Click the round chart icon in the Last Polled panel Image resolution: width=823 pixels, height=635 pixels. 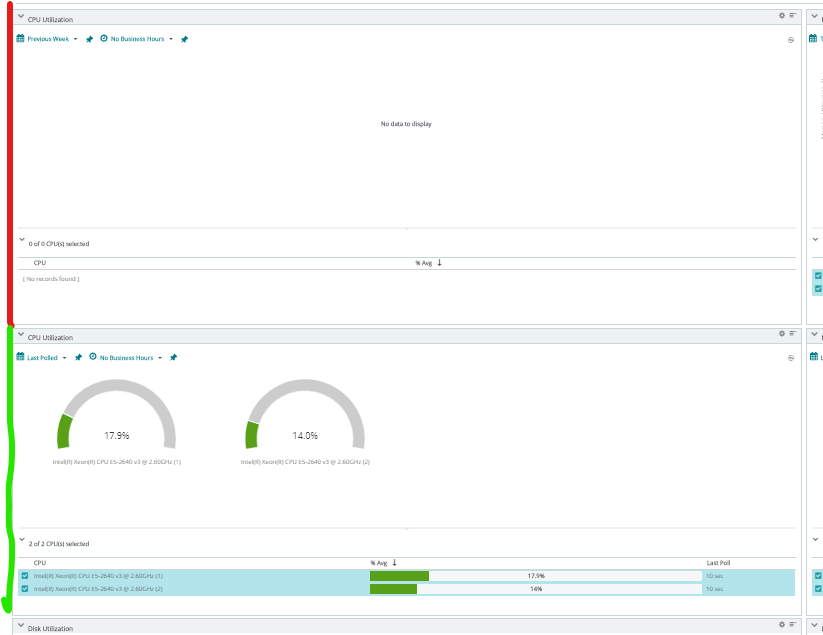point(791,358)
